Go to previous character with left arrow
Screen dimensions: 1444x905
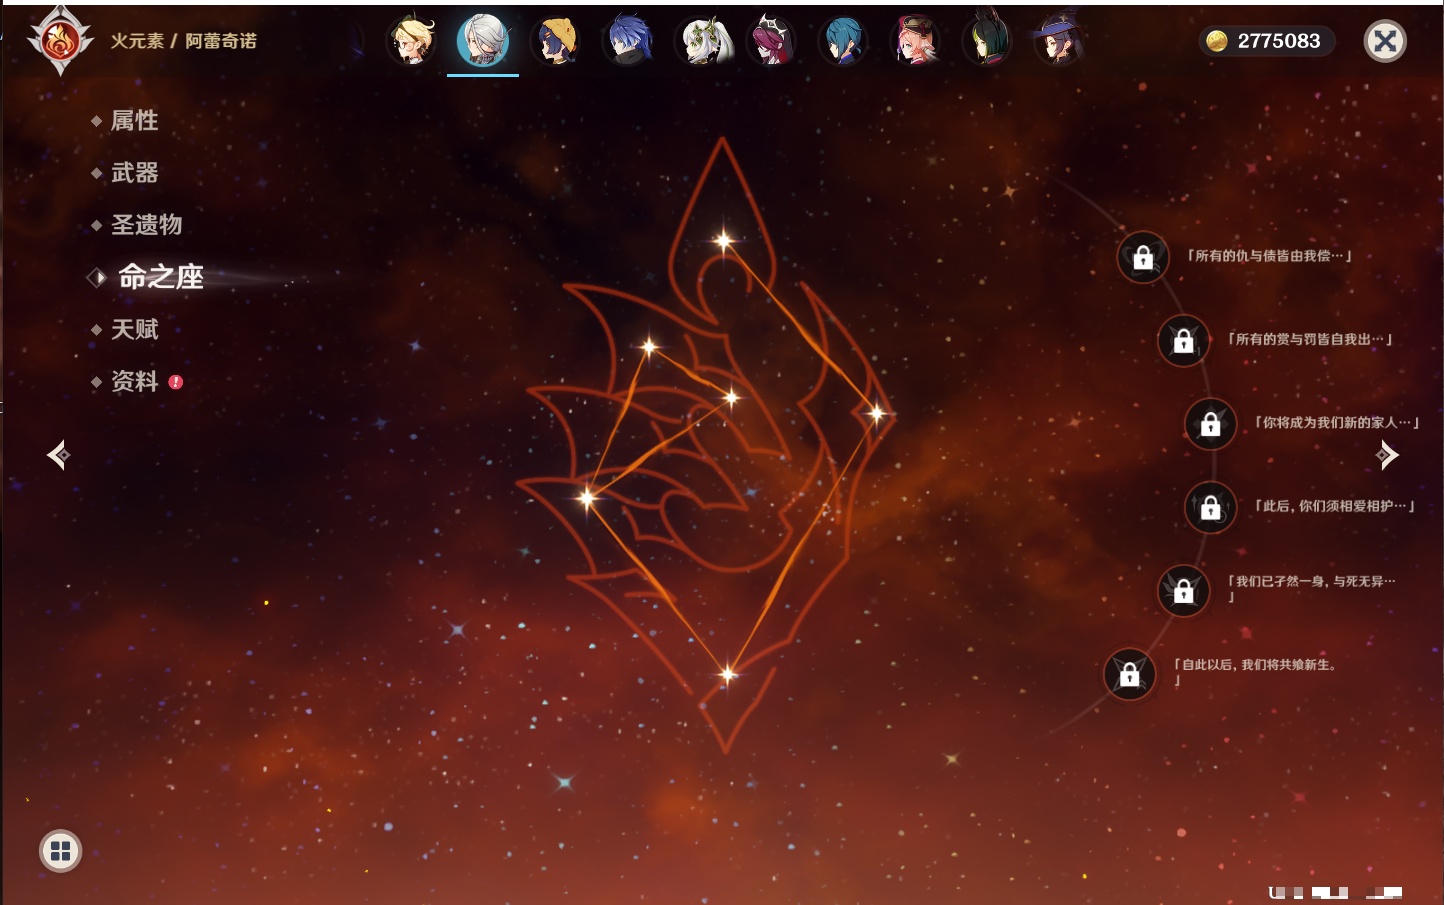[x=59, y=455]
